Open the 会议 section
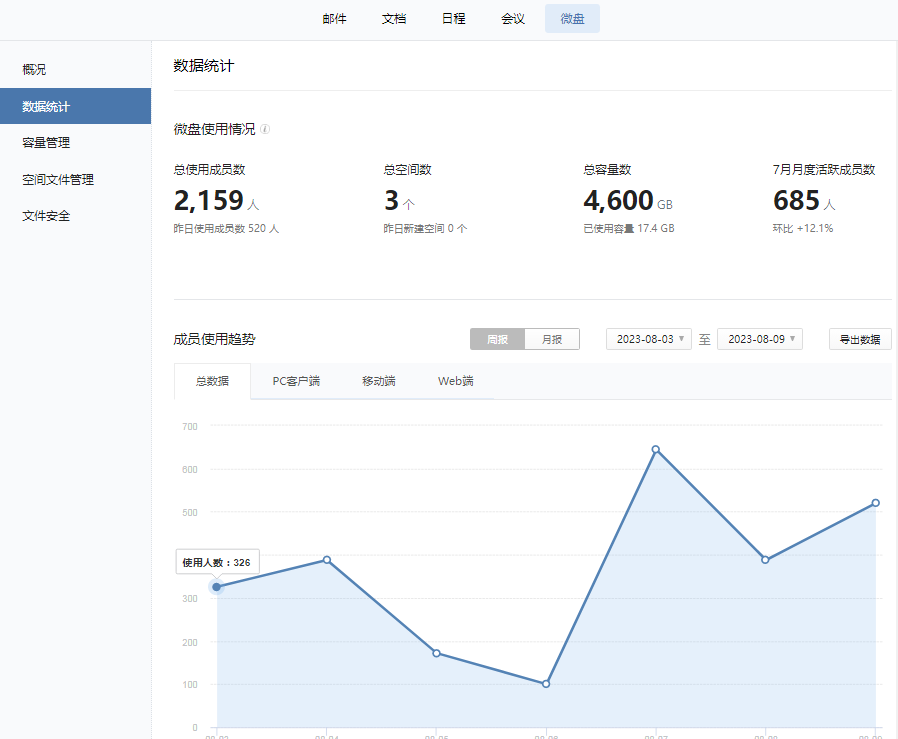 pos(512,18)
